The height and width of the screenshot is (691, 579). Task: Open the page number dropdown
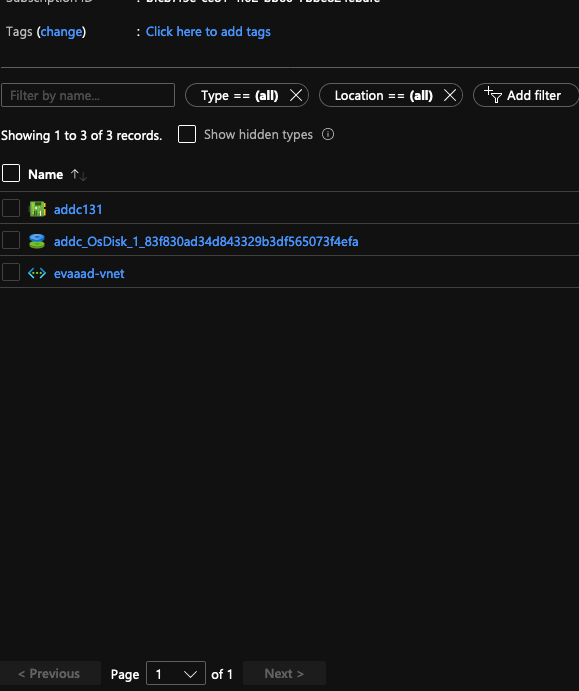176,673
